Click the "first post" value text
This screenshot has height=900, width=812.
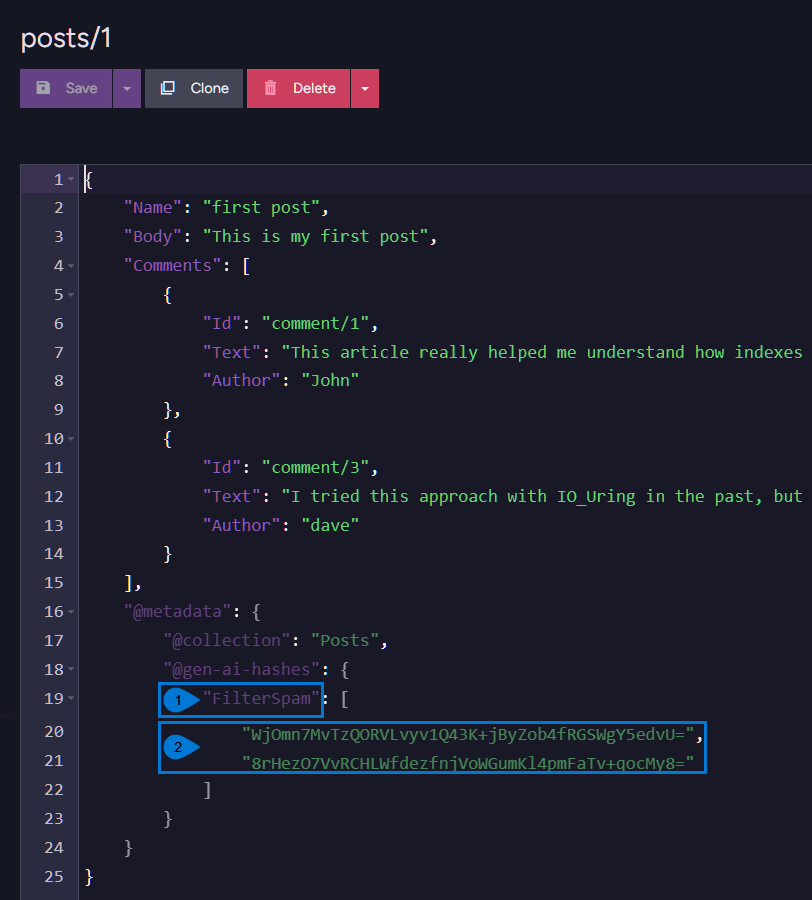coord(261,208)
